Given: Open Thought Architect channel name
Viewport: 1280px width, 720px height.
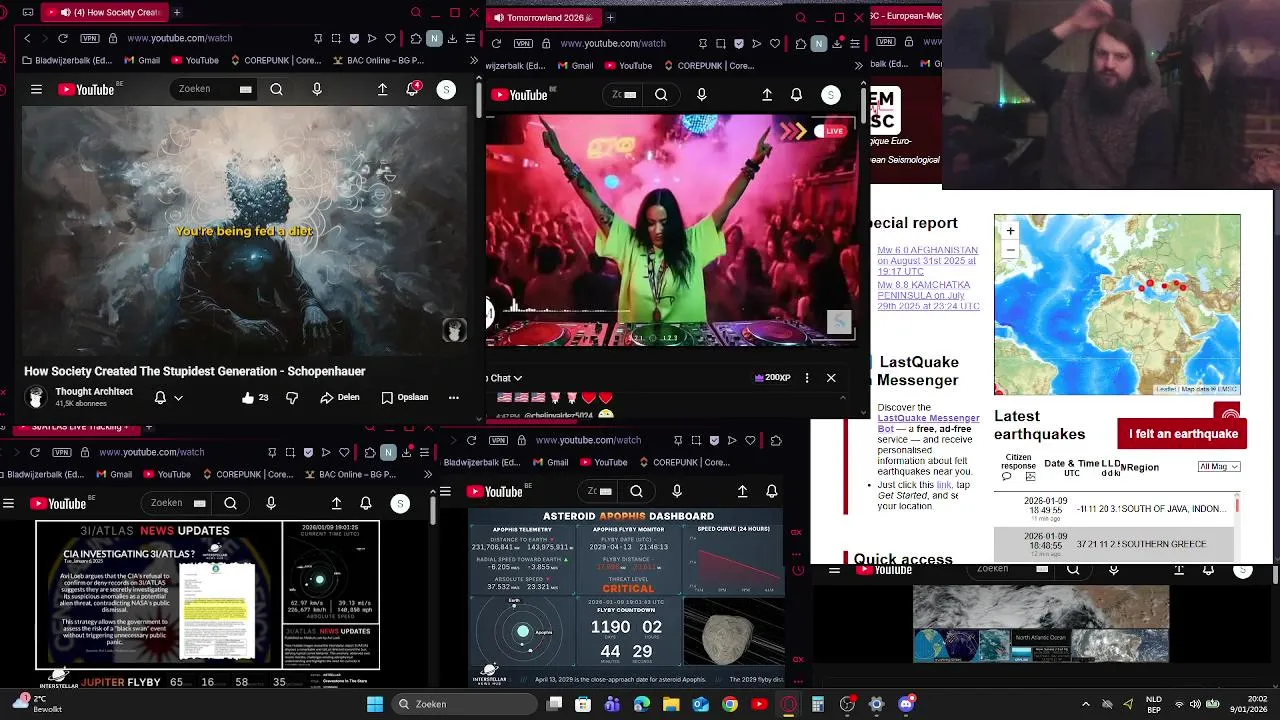Looking at the screenshot, I should tap(94, 391).
